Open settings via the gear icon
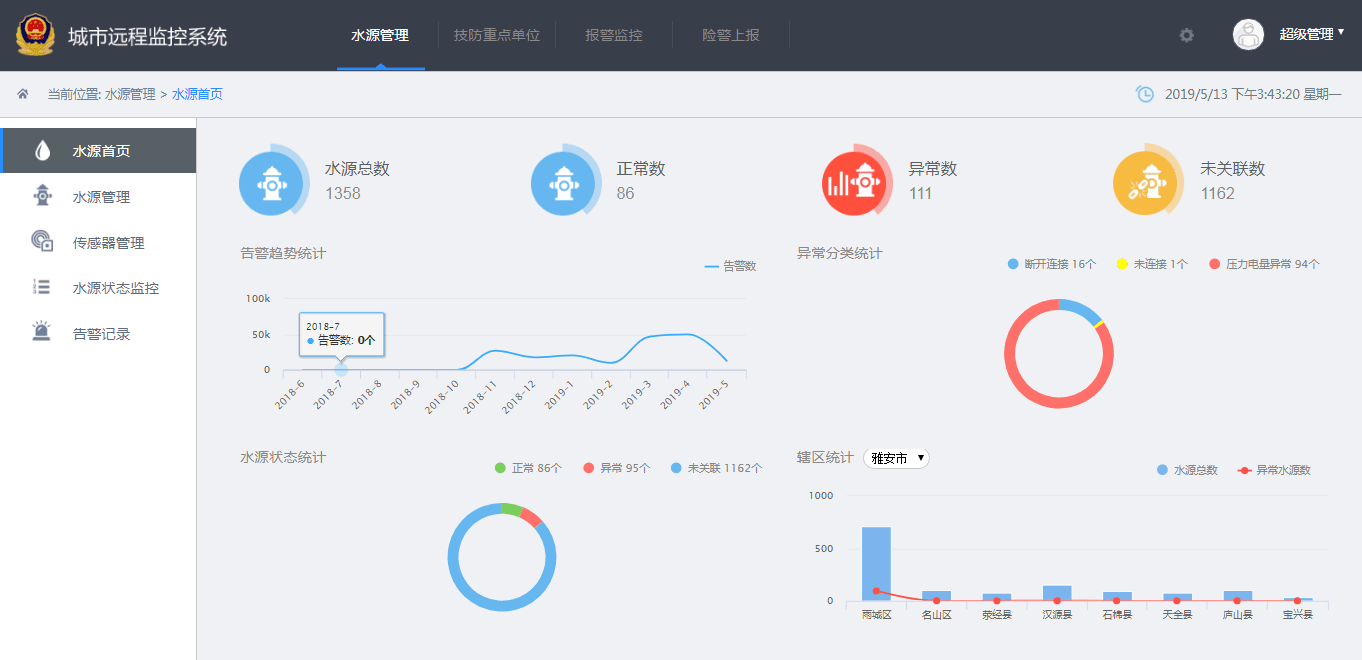The width and height of the screenshot is (1362, 660). point(1186,34)
